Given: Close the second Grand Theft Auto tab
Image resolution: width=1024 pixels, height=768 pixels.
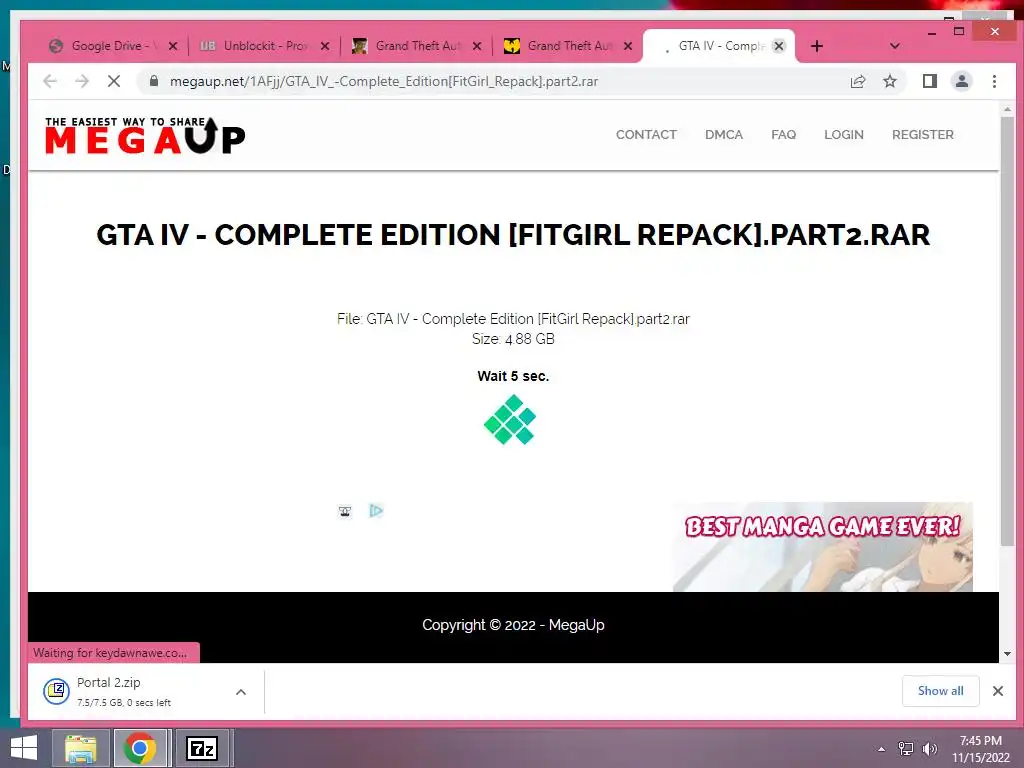Looking at the screenshot, I should pyautogui.click(x=628, y=46).
